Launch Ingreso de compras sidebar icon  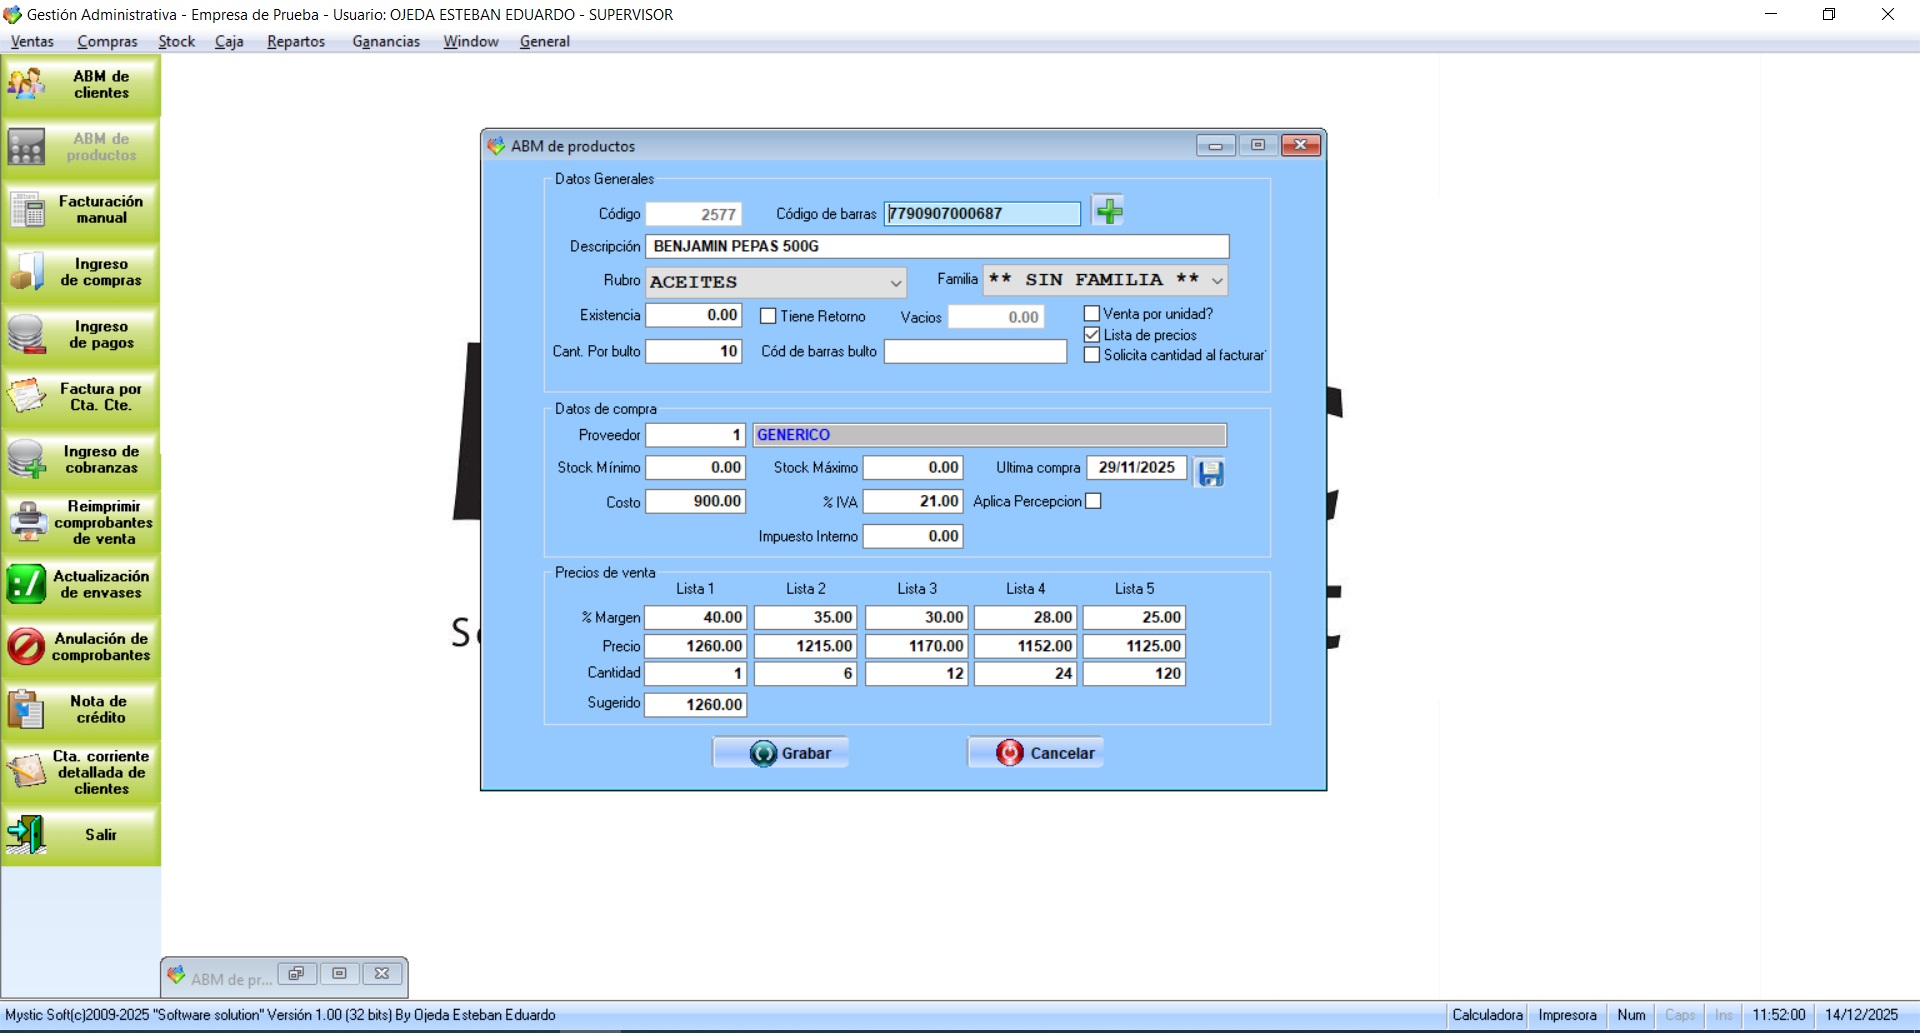[81, 272]
